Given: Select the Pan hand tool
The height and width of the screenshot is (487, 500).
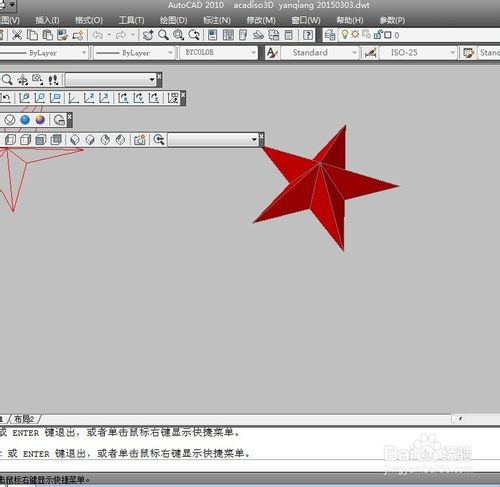Looking at the screenshot, I should pos(148,35).
